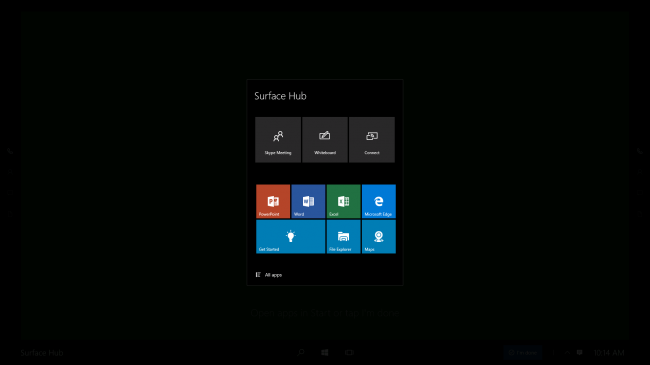Open the Excel tile
The height and width of the screenshot is (365, 650).
pos(343,201)
